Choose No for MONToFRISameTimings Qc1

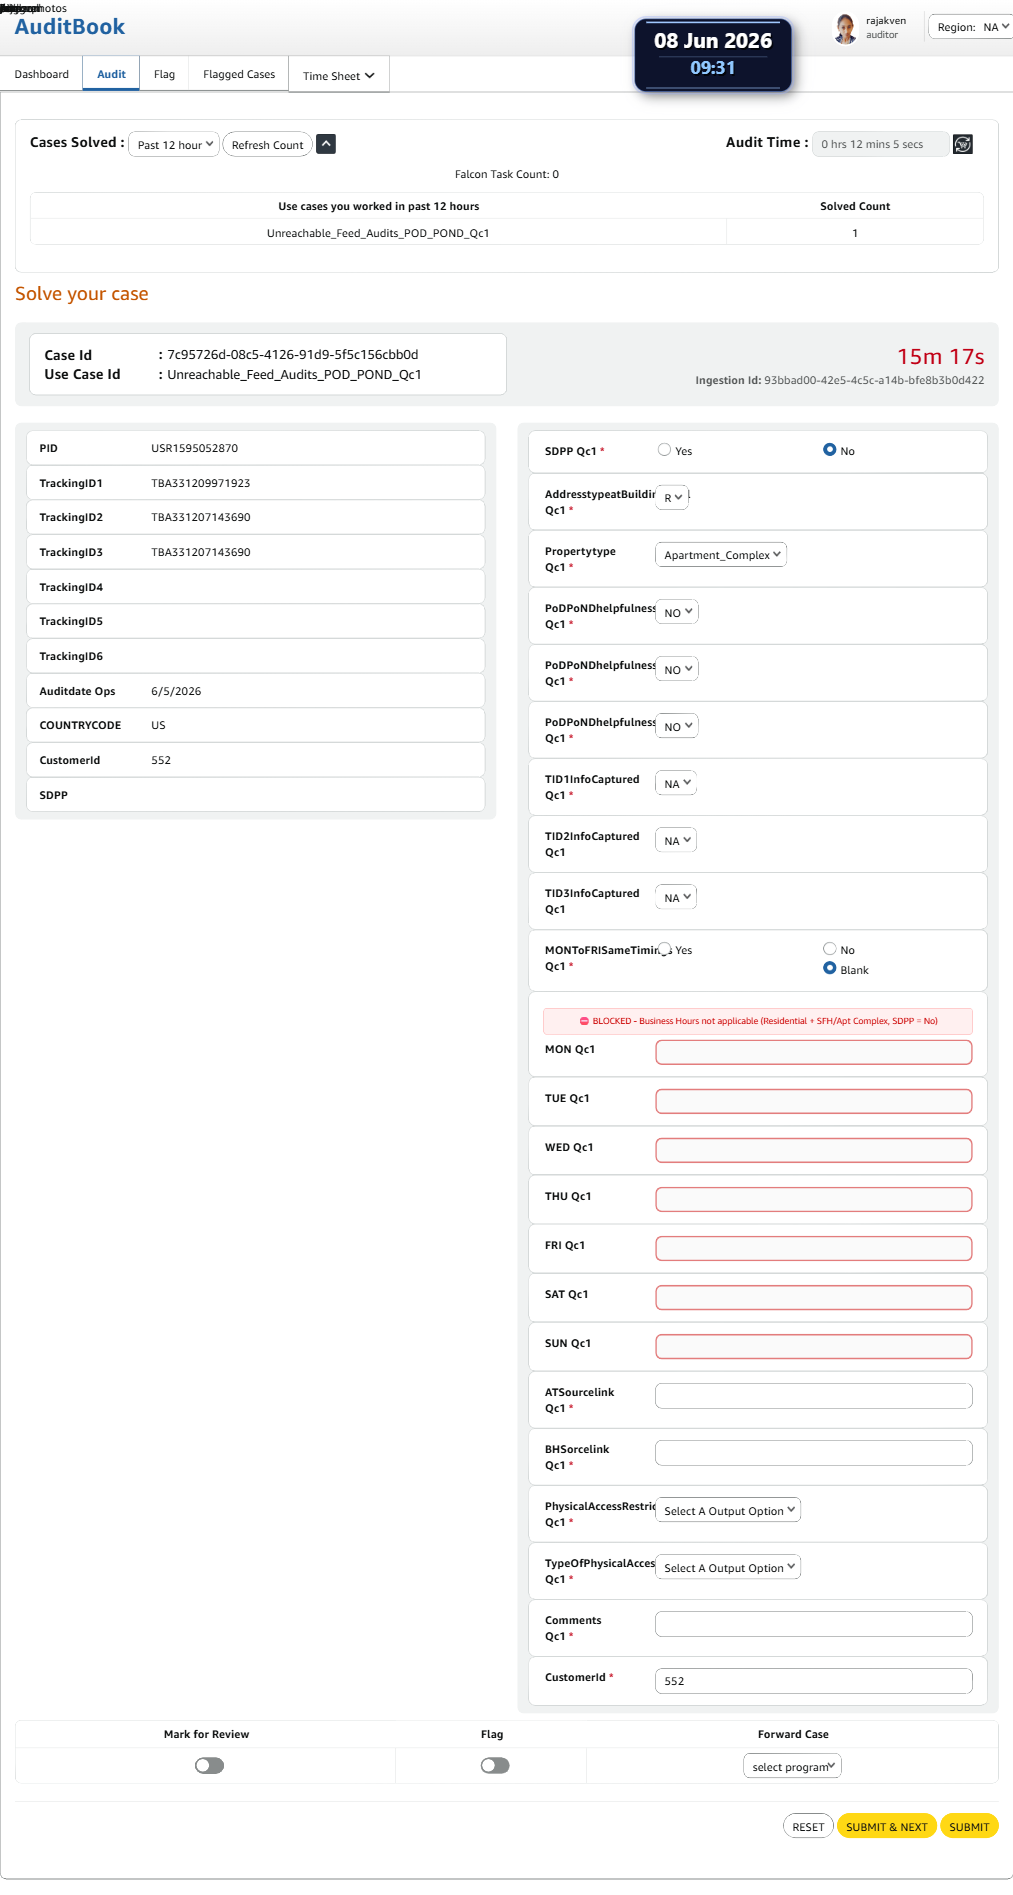click(829, 949)
